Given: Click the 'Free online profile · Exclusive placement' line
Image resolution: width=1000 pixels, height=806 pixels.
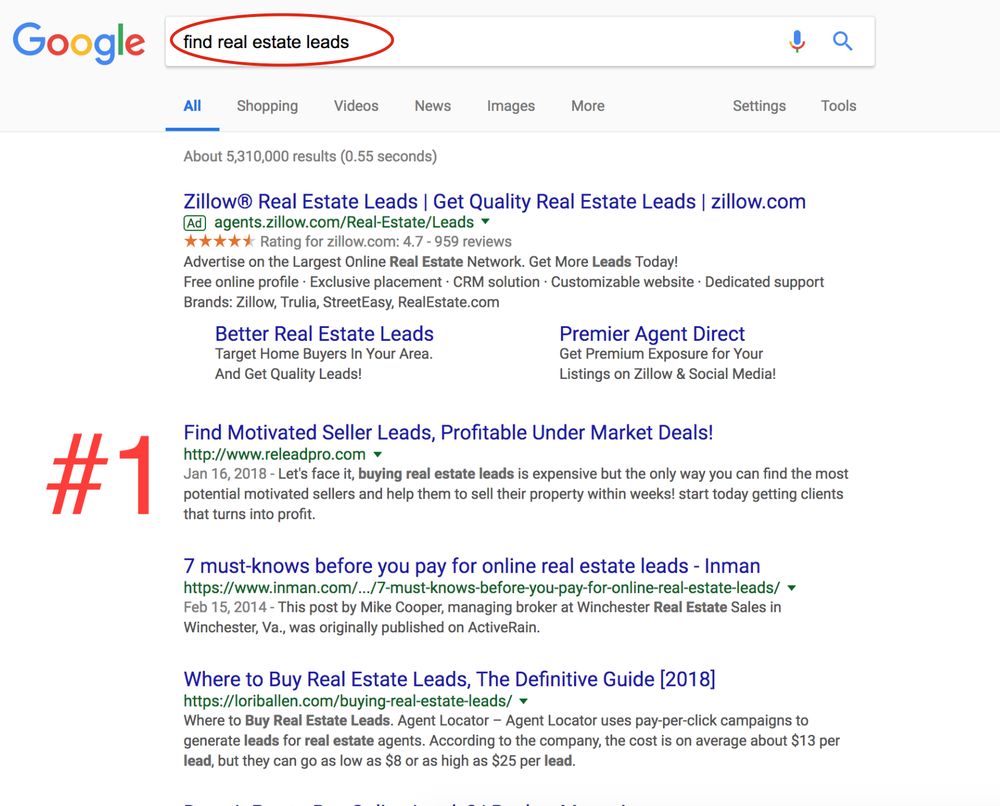Looking at the screenshot, I should pos(504,282).
